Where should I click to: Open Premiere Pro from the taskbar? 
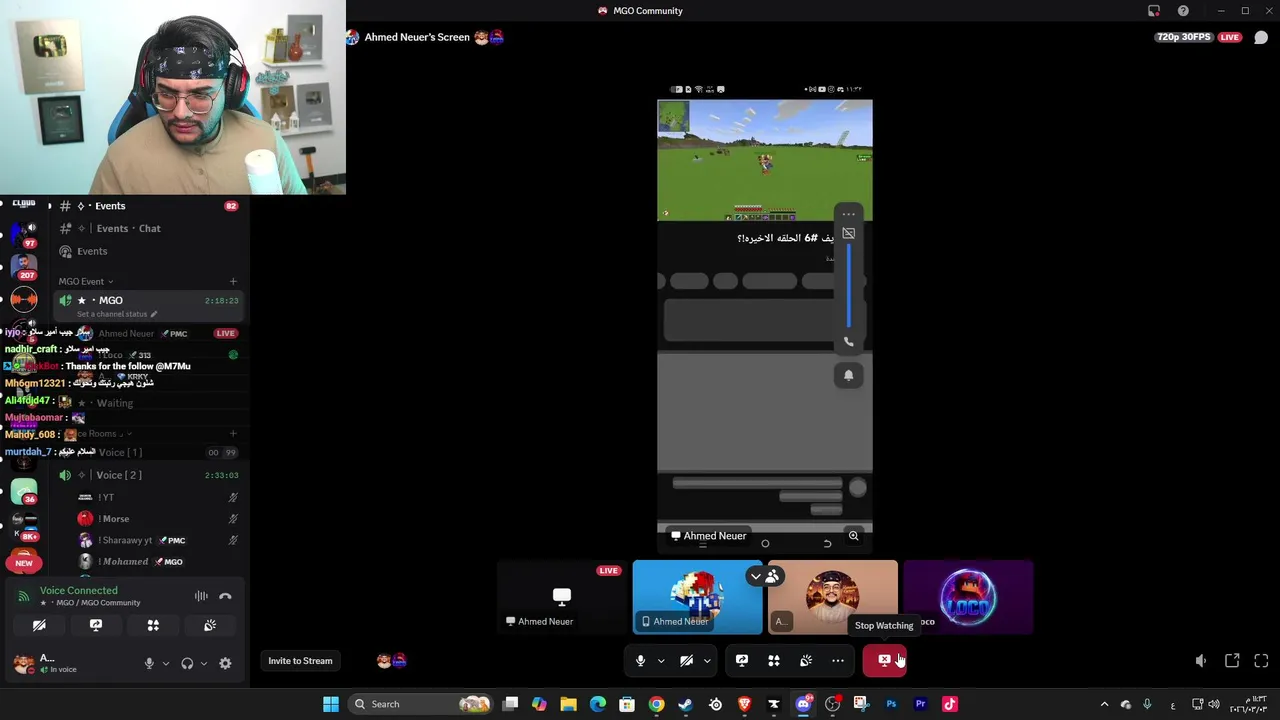click(x=920, y=704)
